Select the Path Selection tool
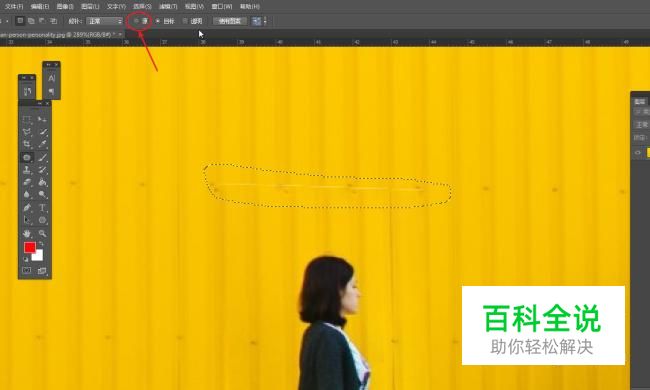 coord(27,220)
